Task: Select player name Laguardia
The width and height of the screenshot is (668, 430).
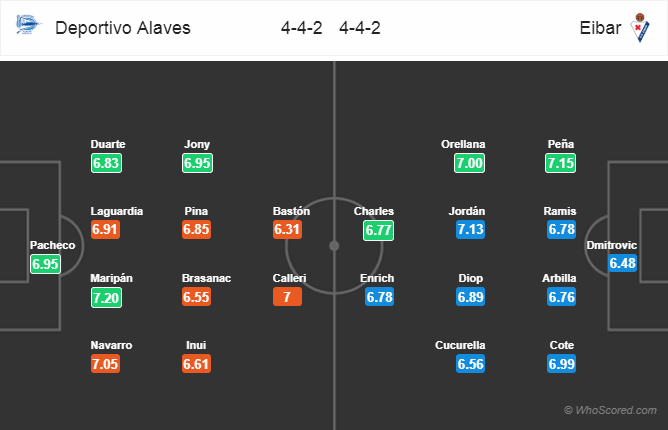Action: [116, 211]
